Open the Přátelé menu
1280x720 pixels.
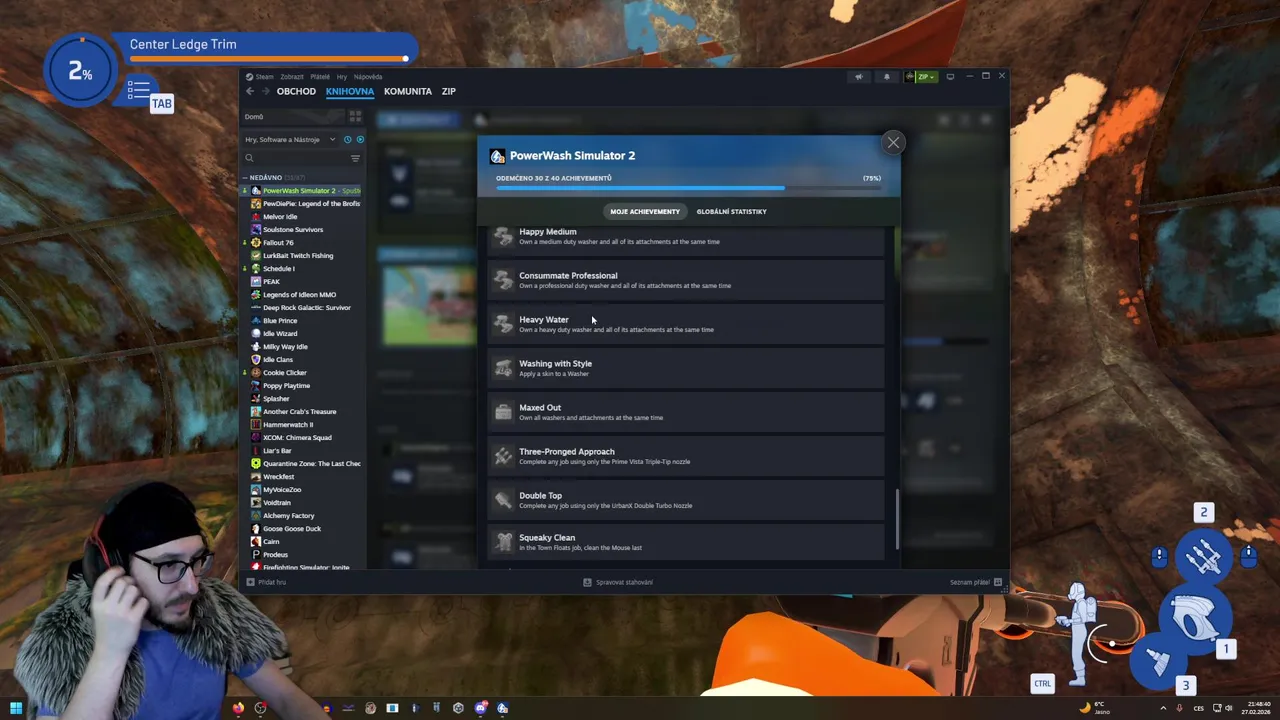pyautogui.click(x=320, y=76)
